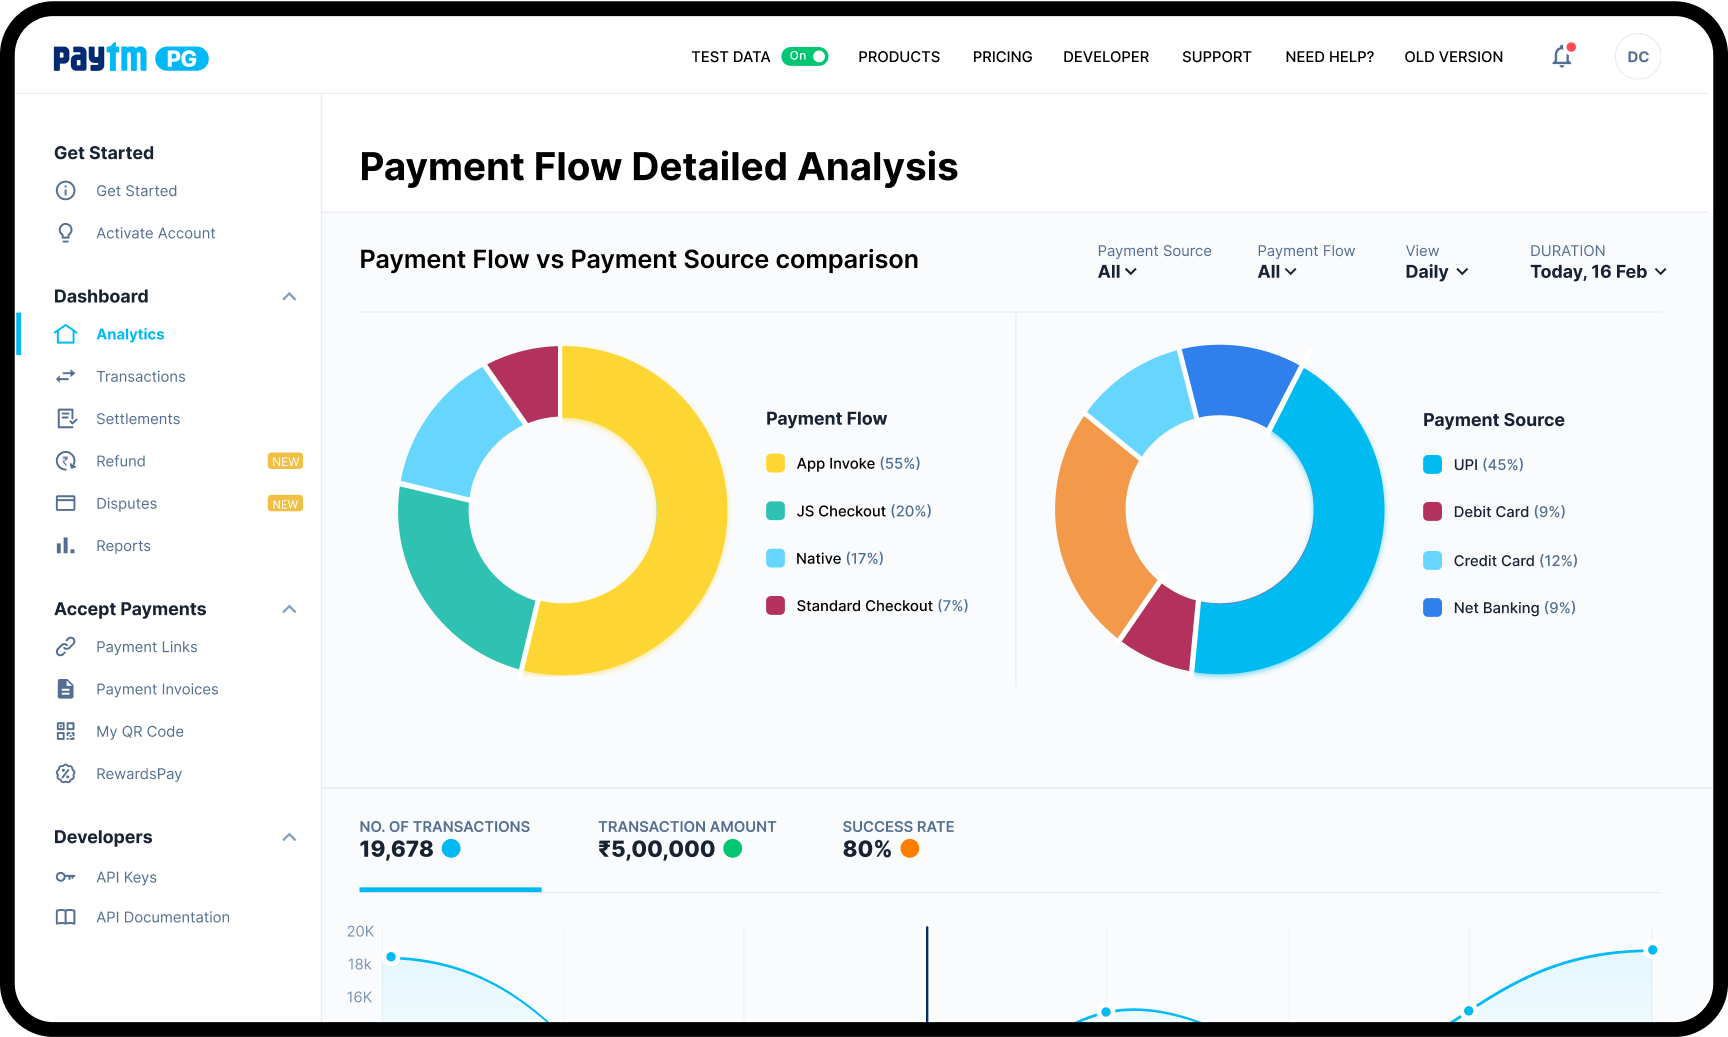Open the DC profile avatar
Screen dimensions: 1728x1037
tap(1637, 56)
